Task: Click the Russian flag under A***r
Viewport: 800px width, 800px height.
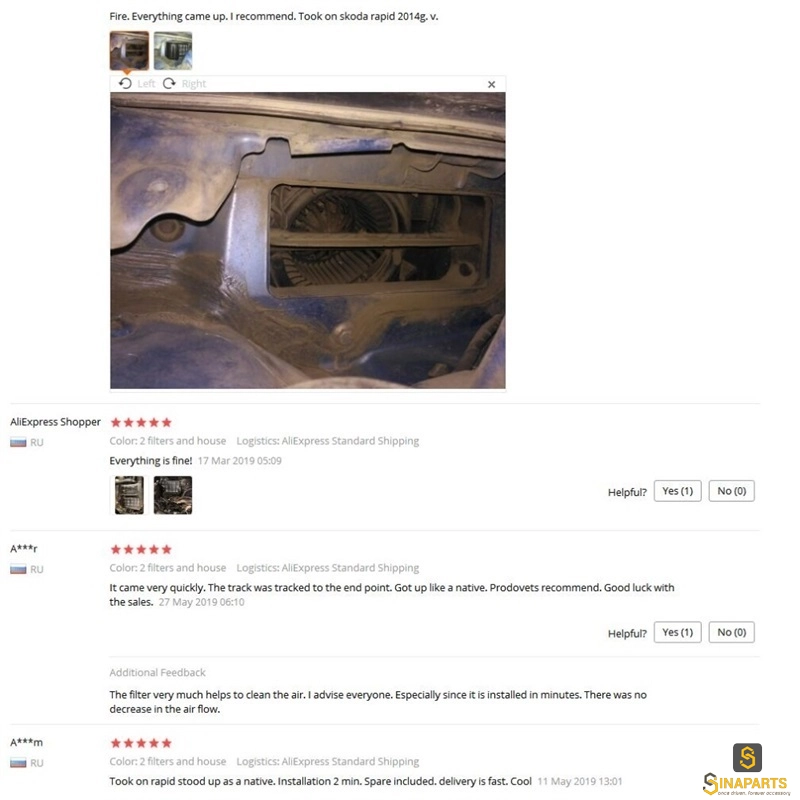Action: coord(18,569)
